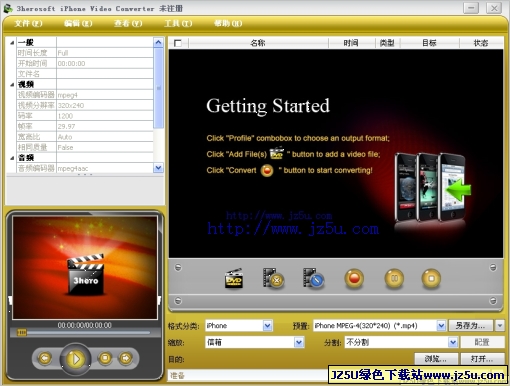Play the preview video
This screenshot has width=510, height=386.
coord(75,359)
